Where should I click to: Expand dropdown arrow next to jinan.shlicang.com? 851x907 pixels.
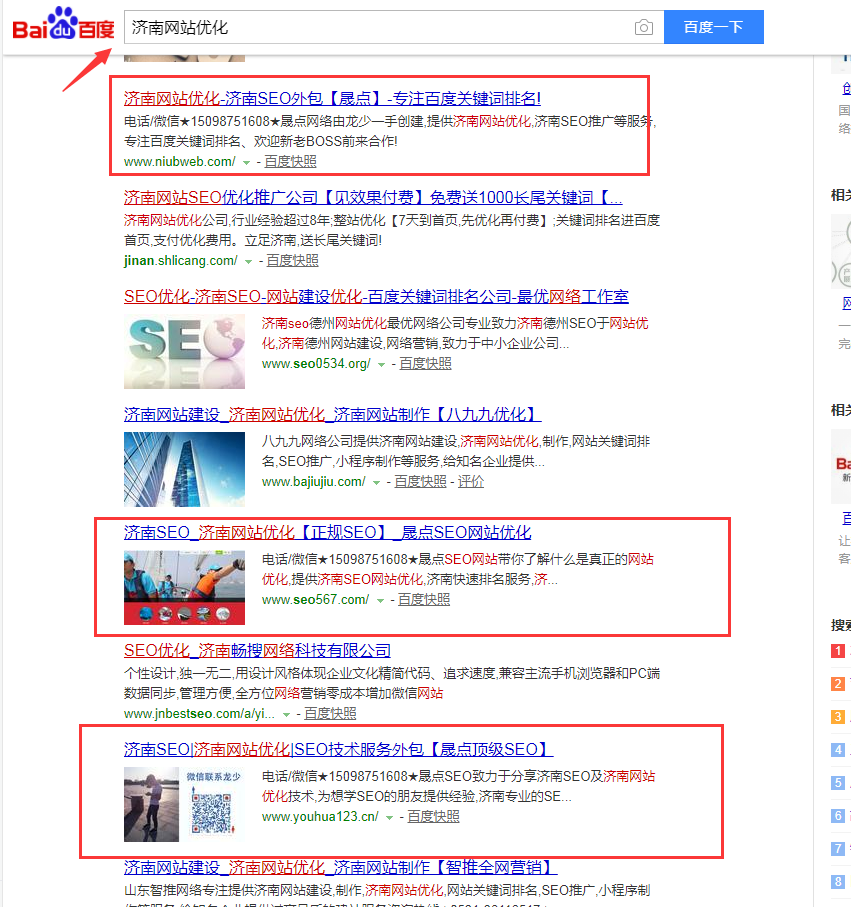pos(248,261)
